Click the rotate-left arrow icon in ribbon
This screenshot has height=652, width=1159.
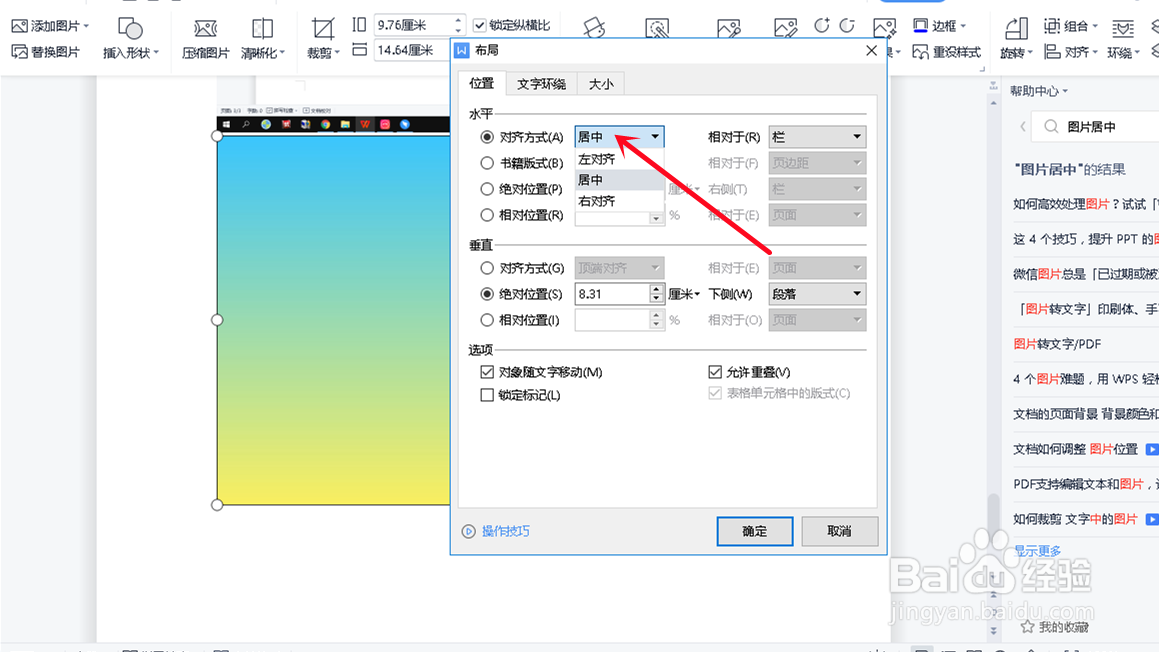click(x=822, y=26)
